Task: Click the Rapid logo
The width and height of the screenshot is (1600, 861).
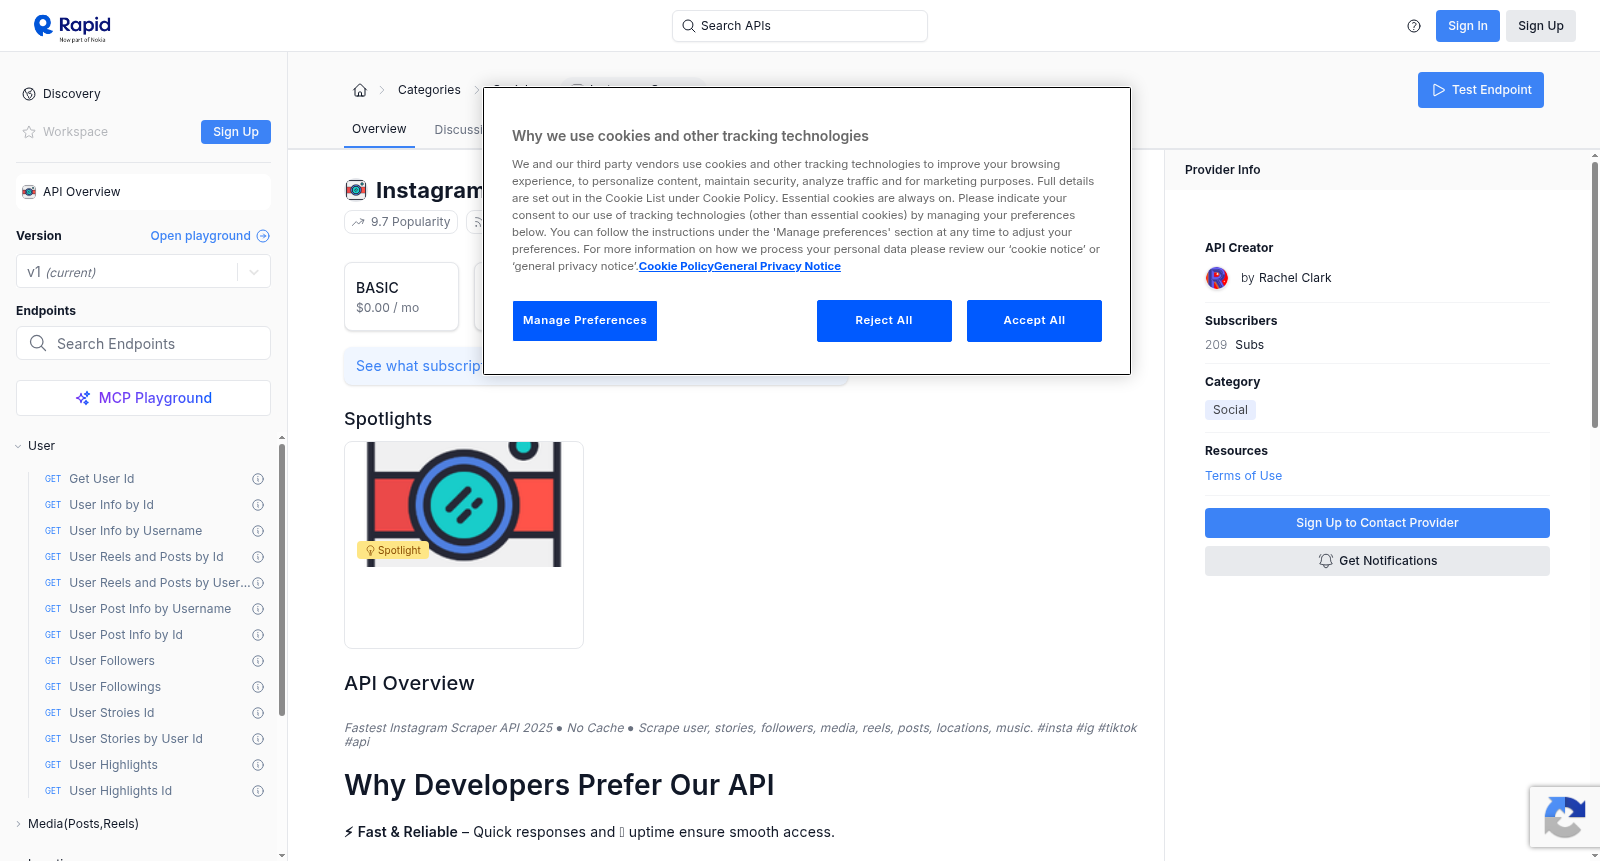Action: (x=72, y=27)
